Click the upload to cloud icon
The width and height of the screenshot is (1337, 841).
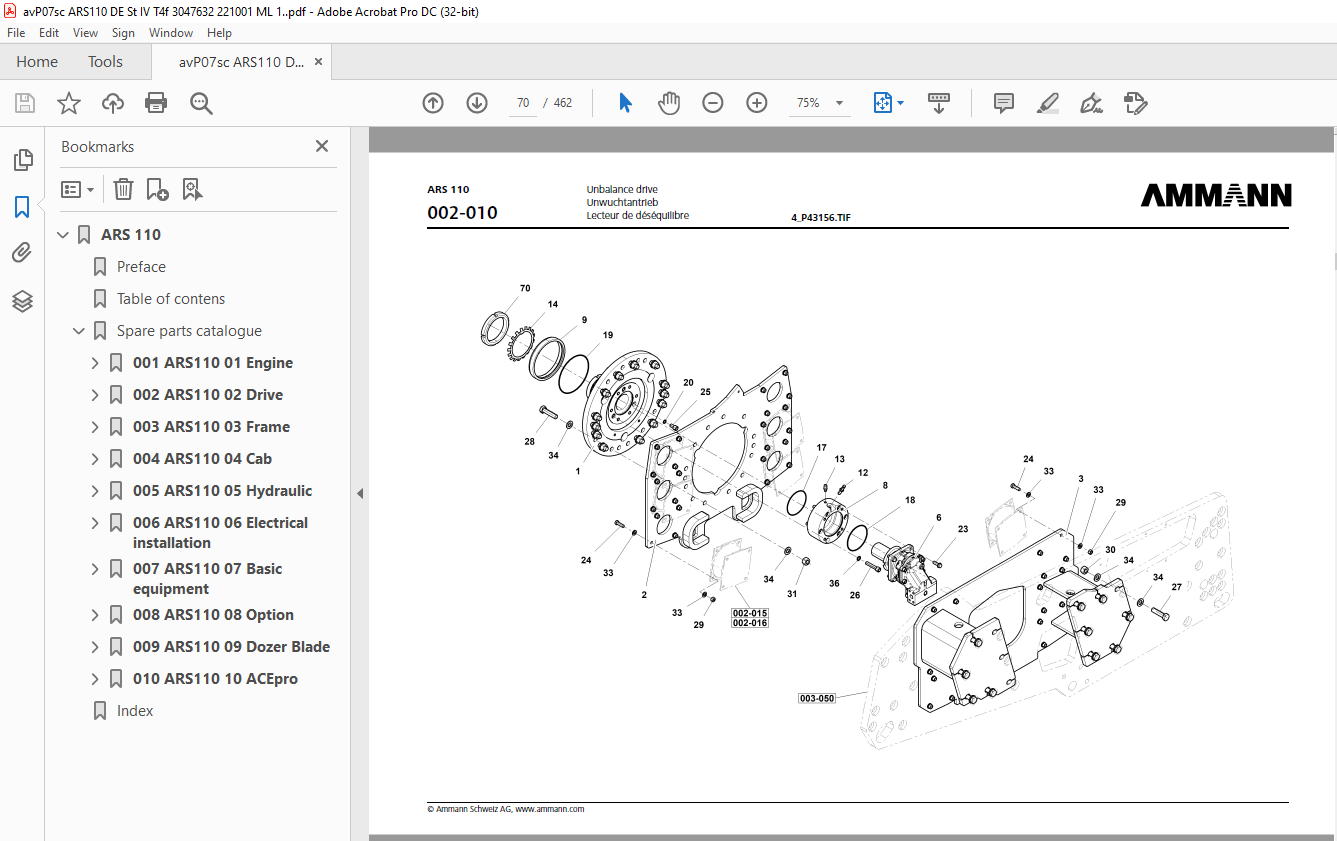[113, 103]
